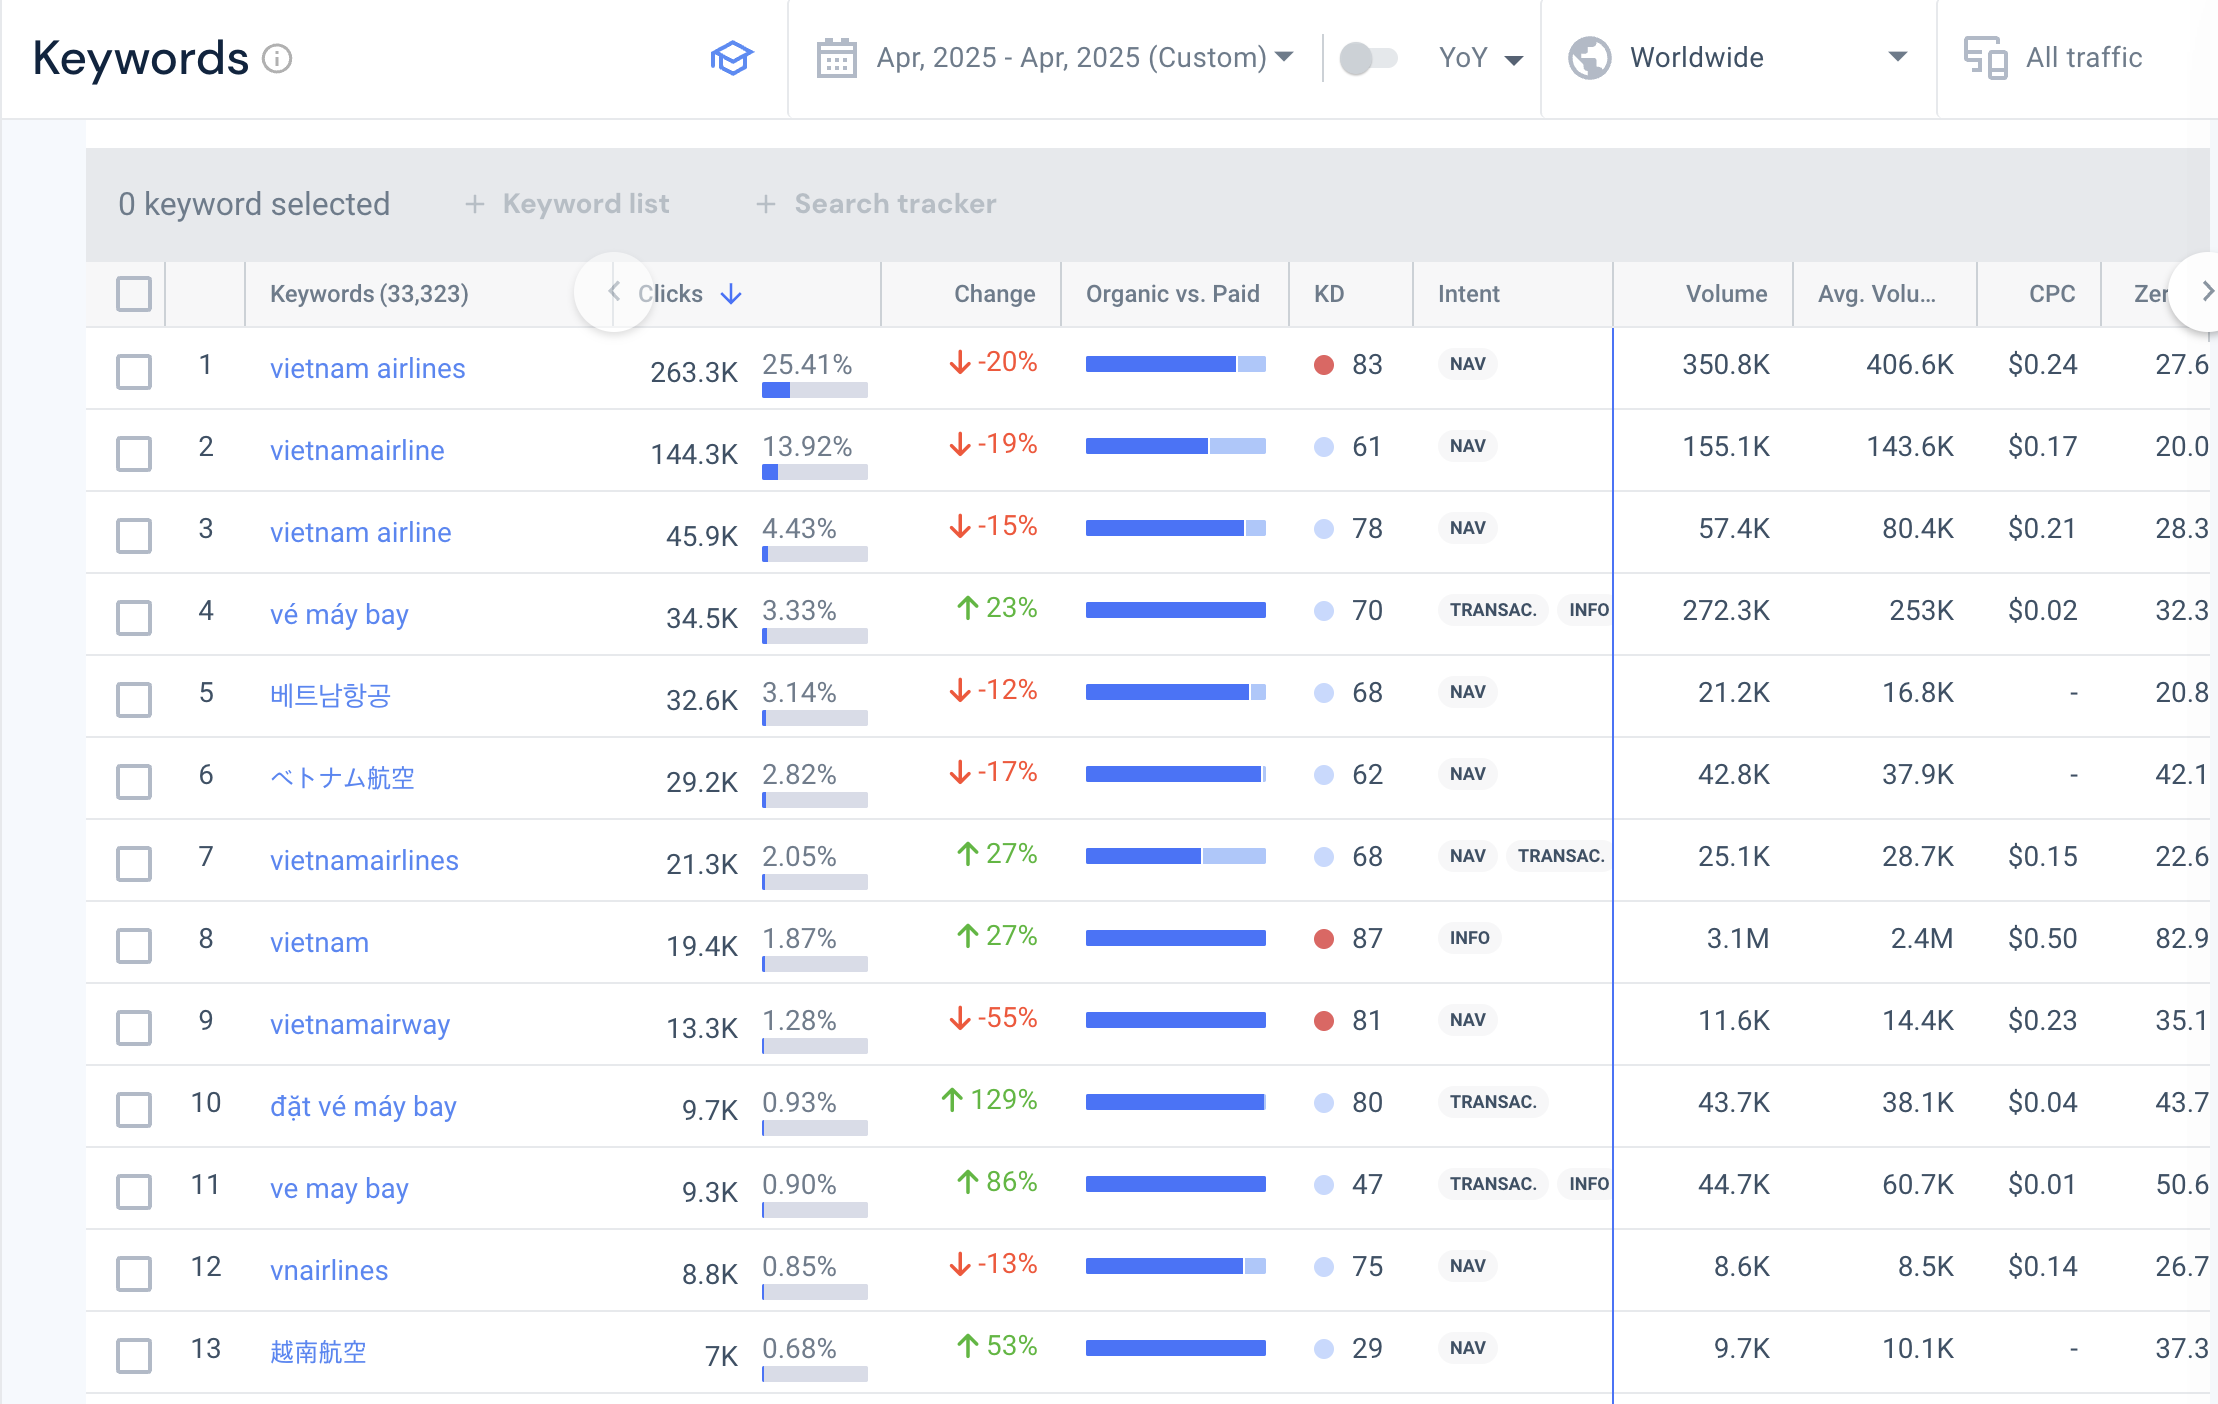Image resolution: width=2218 pixels, height=1404 pixels.
Task: Tick the checkbox for 越南航空 row
Action: pyautogui.click(x=134, y=1355)
